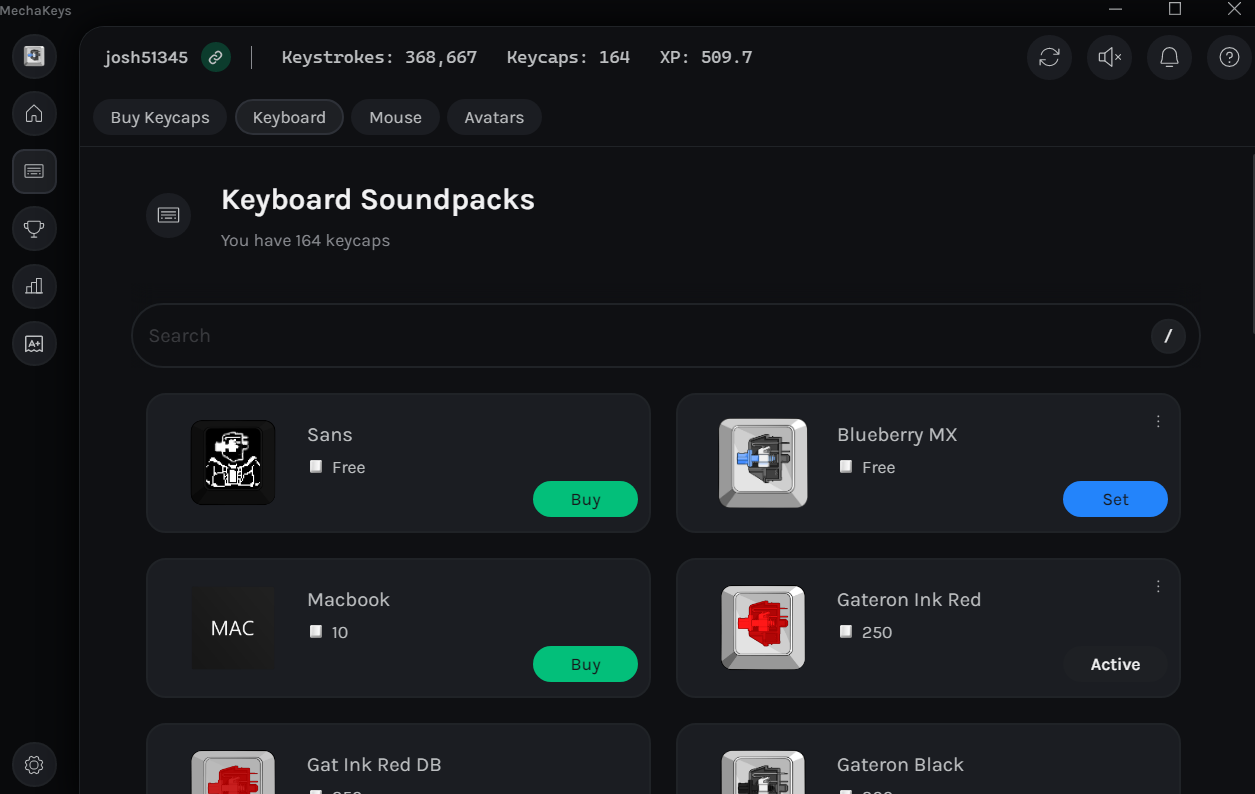Toggle the muted speaker sound button
This screenshot has width=1255, height=794.
click(x=1109, y=58)
